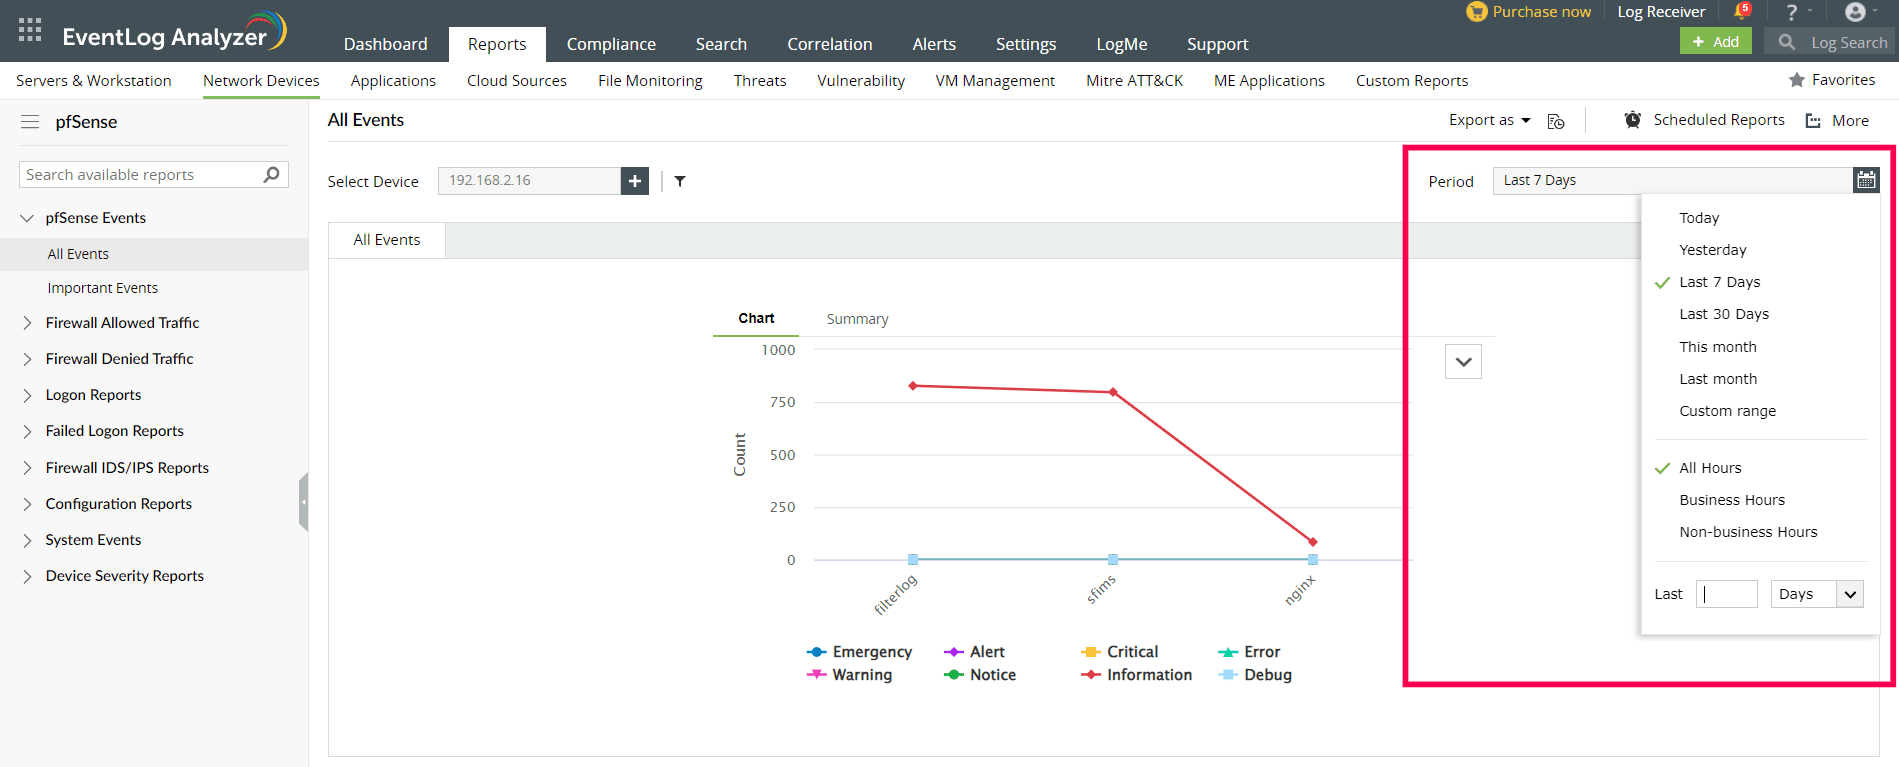Collapse the left sidebar handle

303,502
